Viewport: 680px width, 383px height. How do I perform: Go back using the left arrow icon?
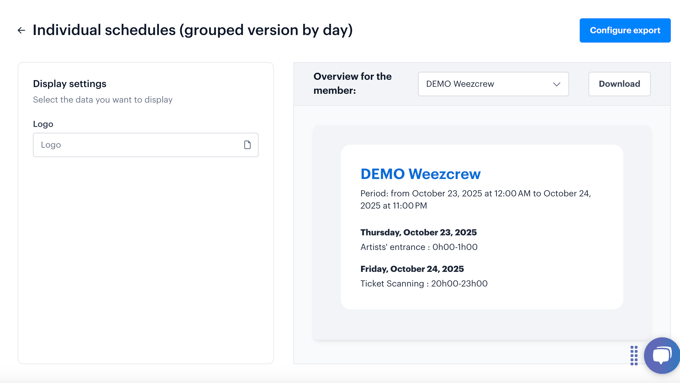21,30
